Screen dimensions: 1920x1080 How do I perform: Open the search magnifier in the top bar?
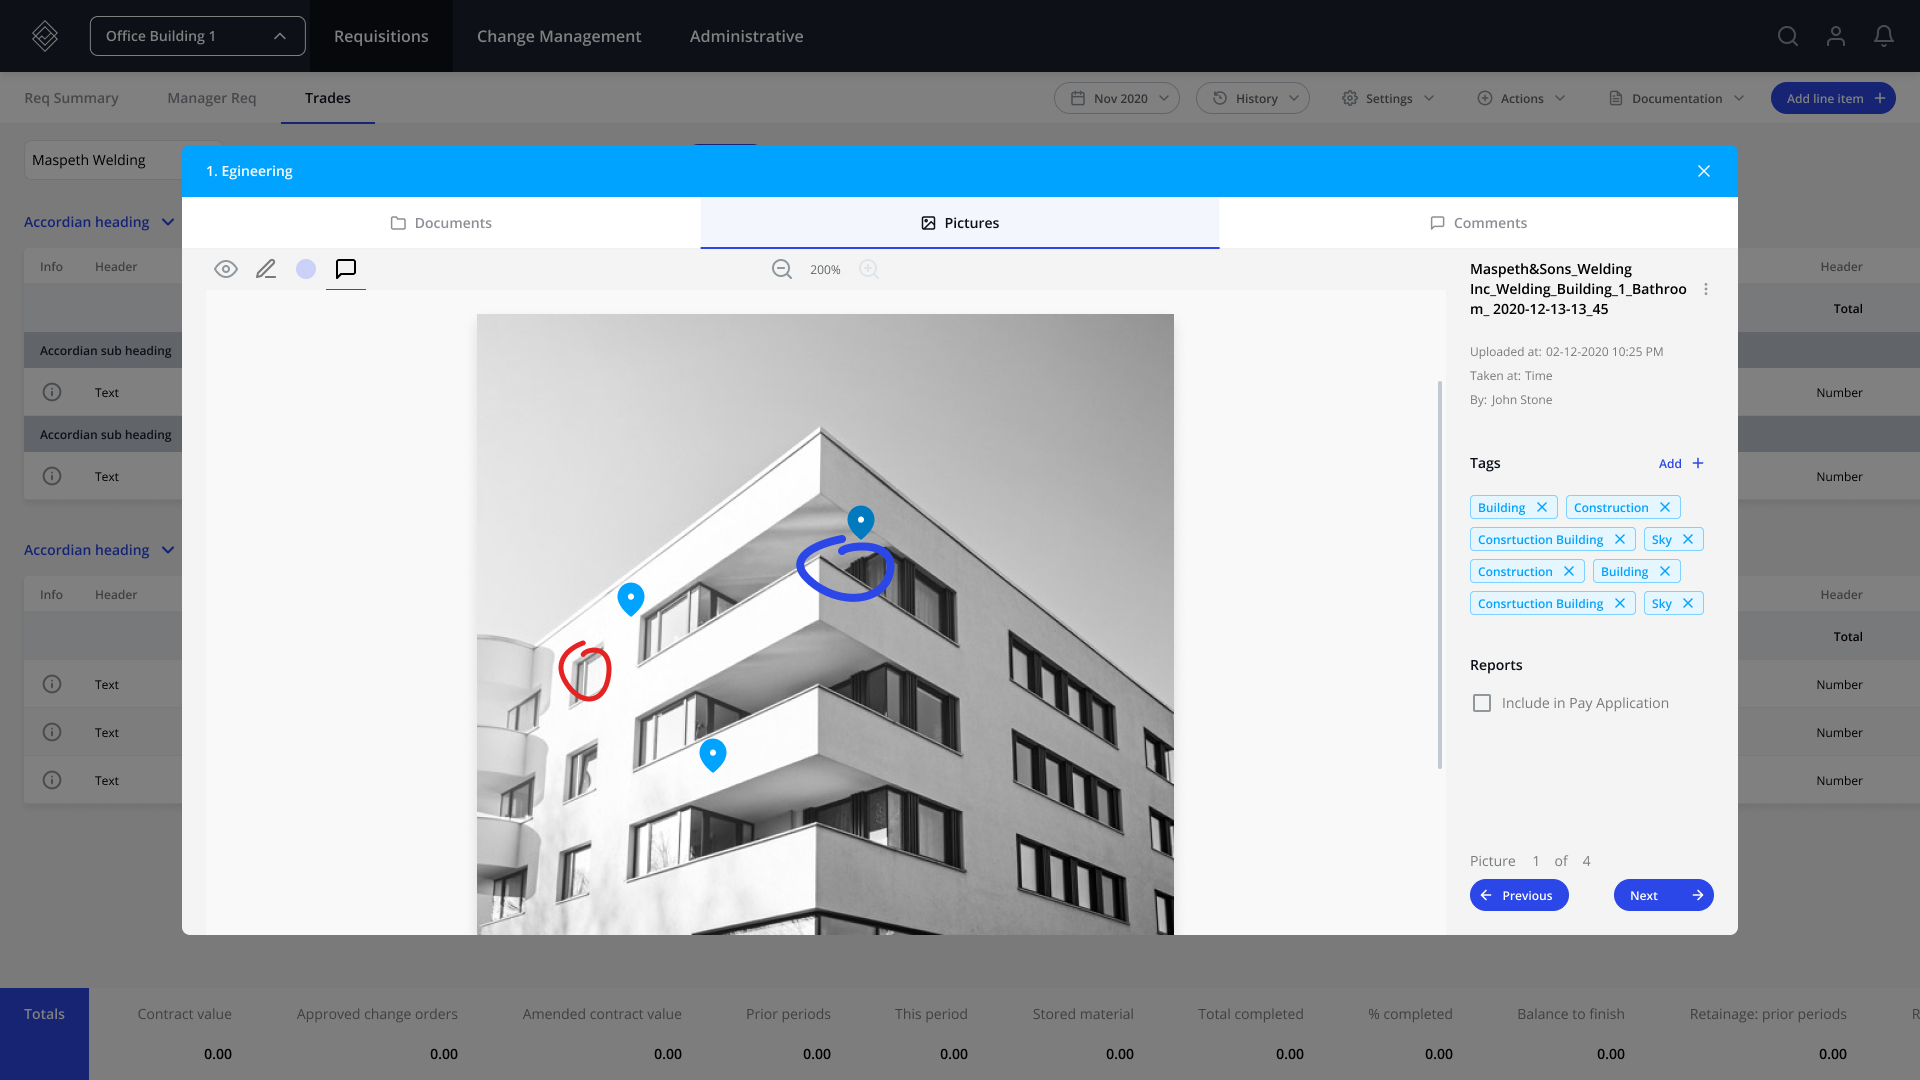click(1788, 36)
